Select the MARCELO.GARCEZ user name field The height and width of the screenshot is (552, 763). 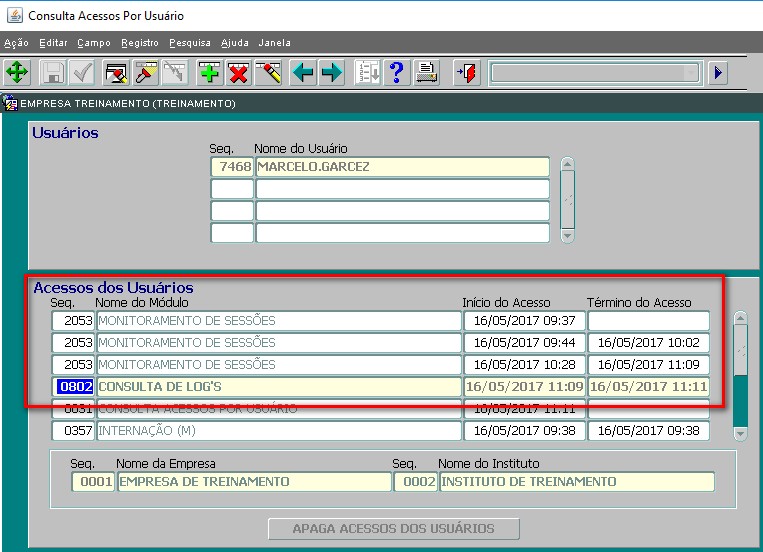[402, 167]
